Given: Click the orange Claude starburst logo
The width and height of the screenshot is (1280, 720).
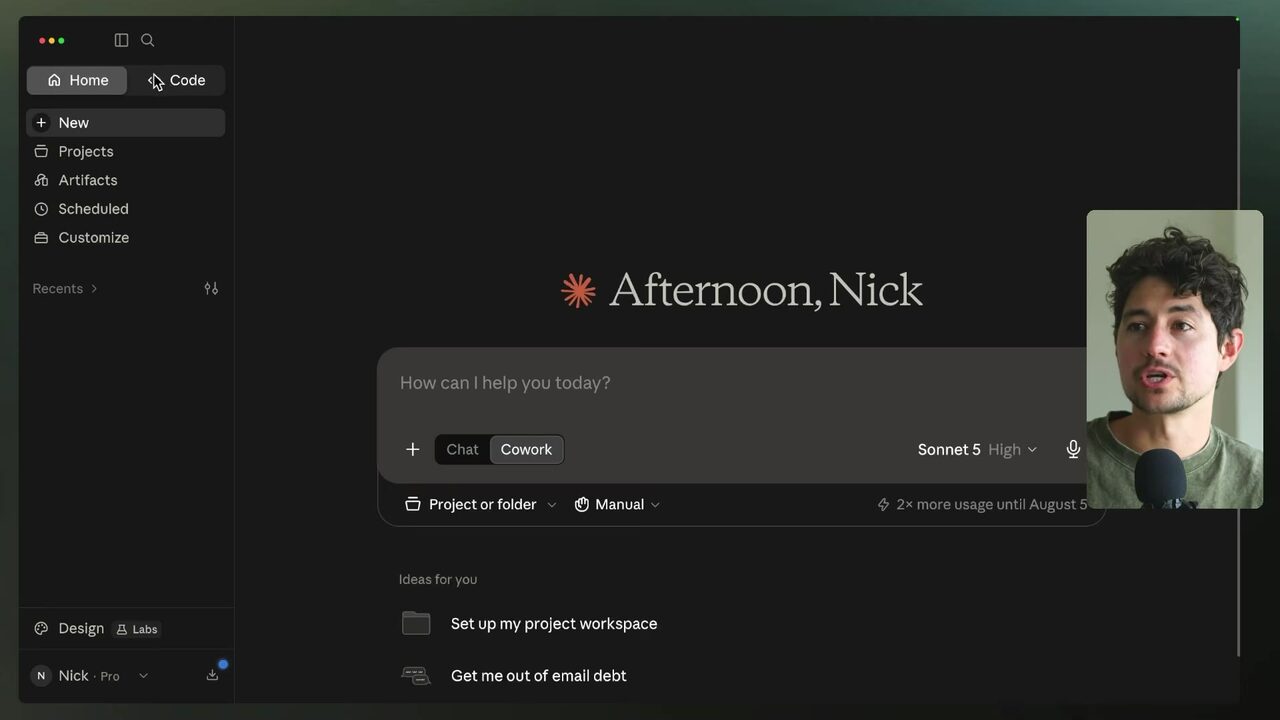Looking at the screenshot, I should [x=578, y=291].
